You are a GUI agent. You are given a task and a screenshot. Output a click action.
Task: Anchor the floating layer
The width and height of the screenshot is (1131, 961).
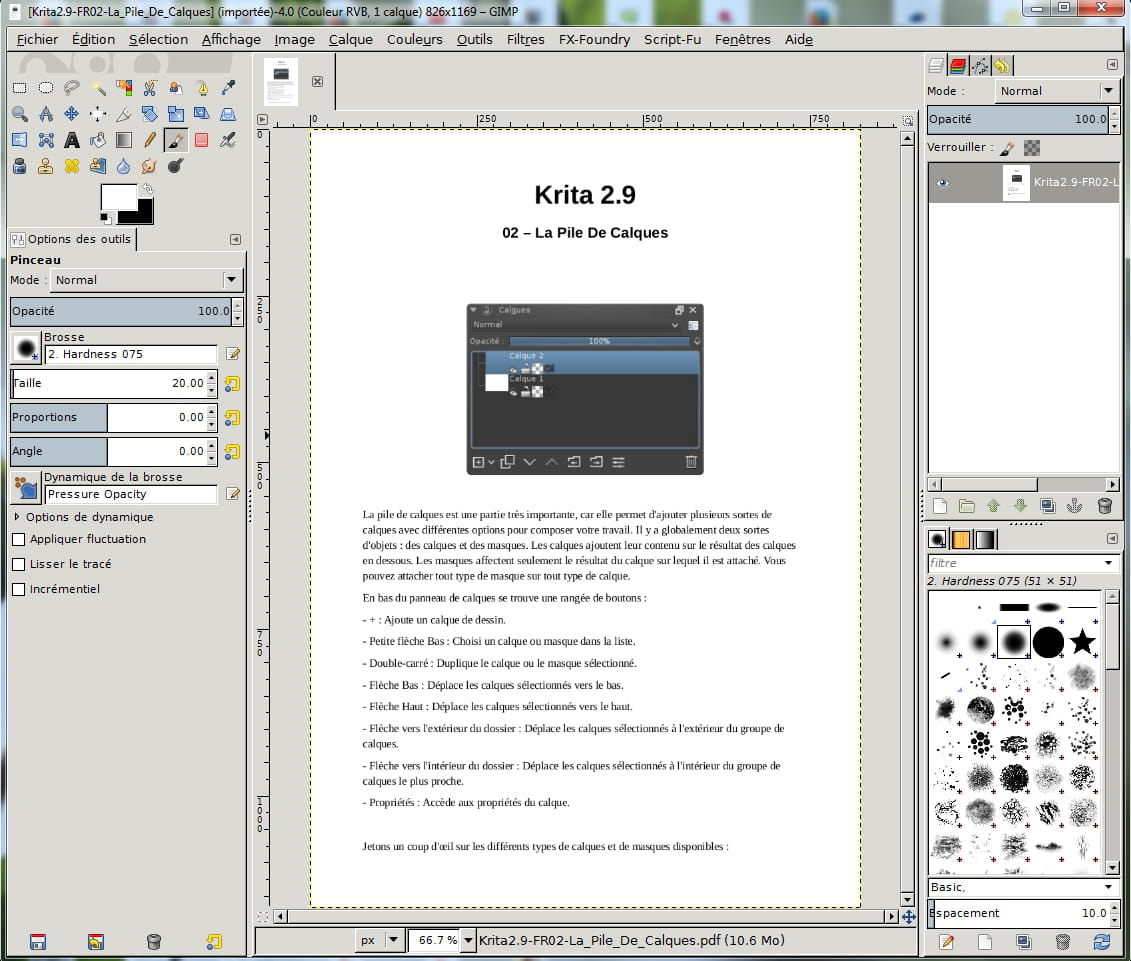pos(1075,506)
